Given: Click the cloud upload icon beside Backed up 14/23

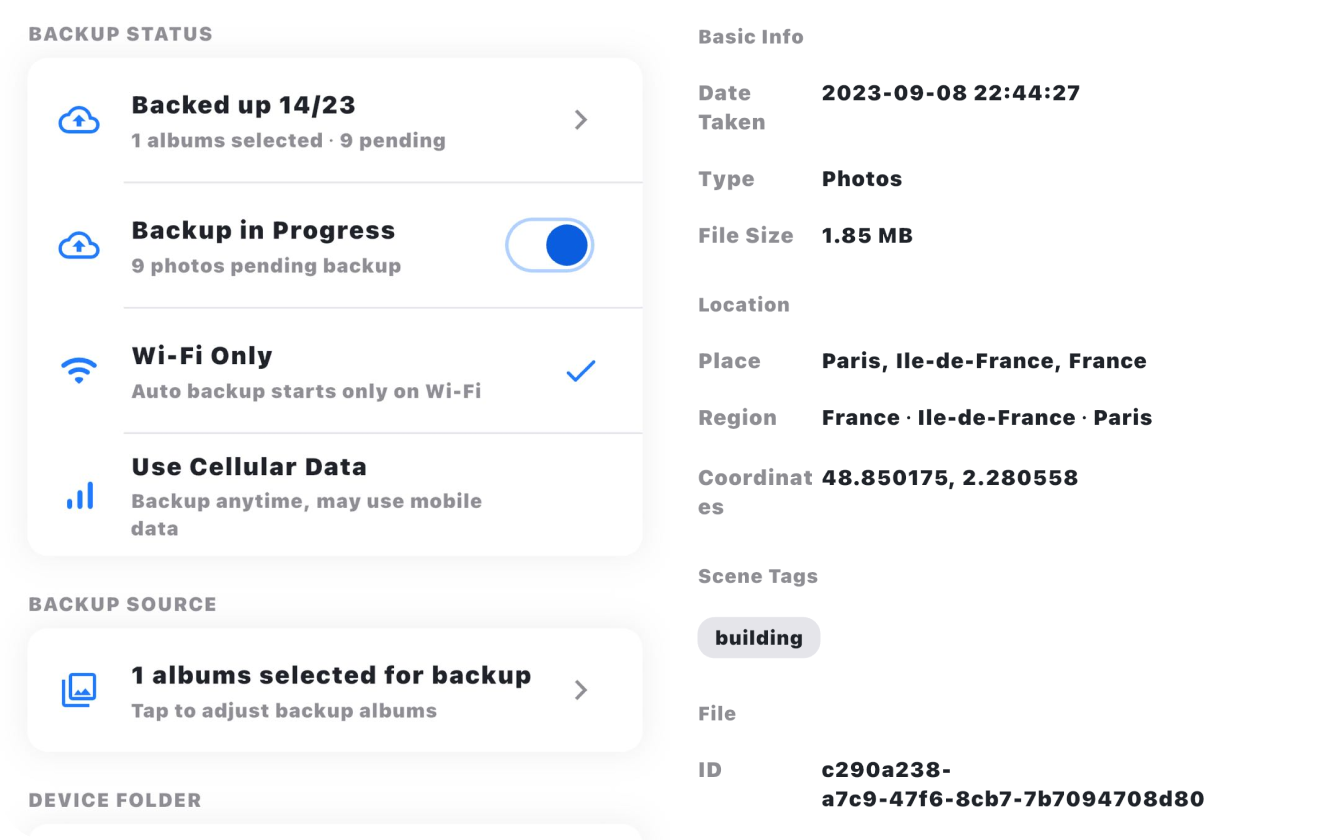Looking at the screenshot, I should coord(79,120).
